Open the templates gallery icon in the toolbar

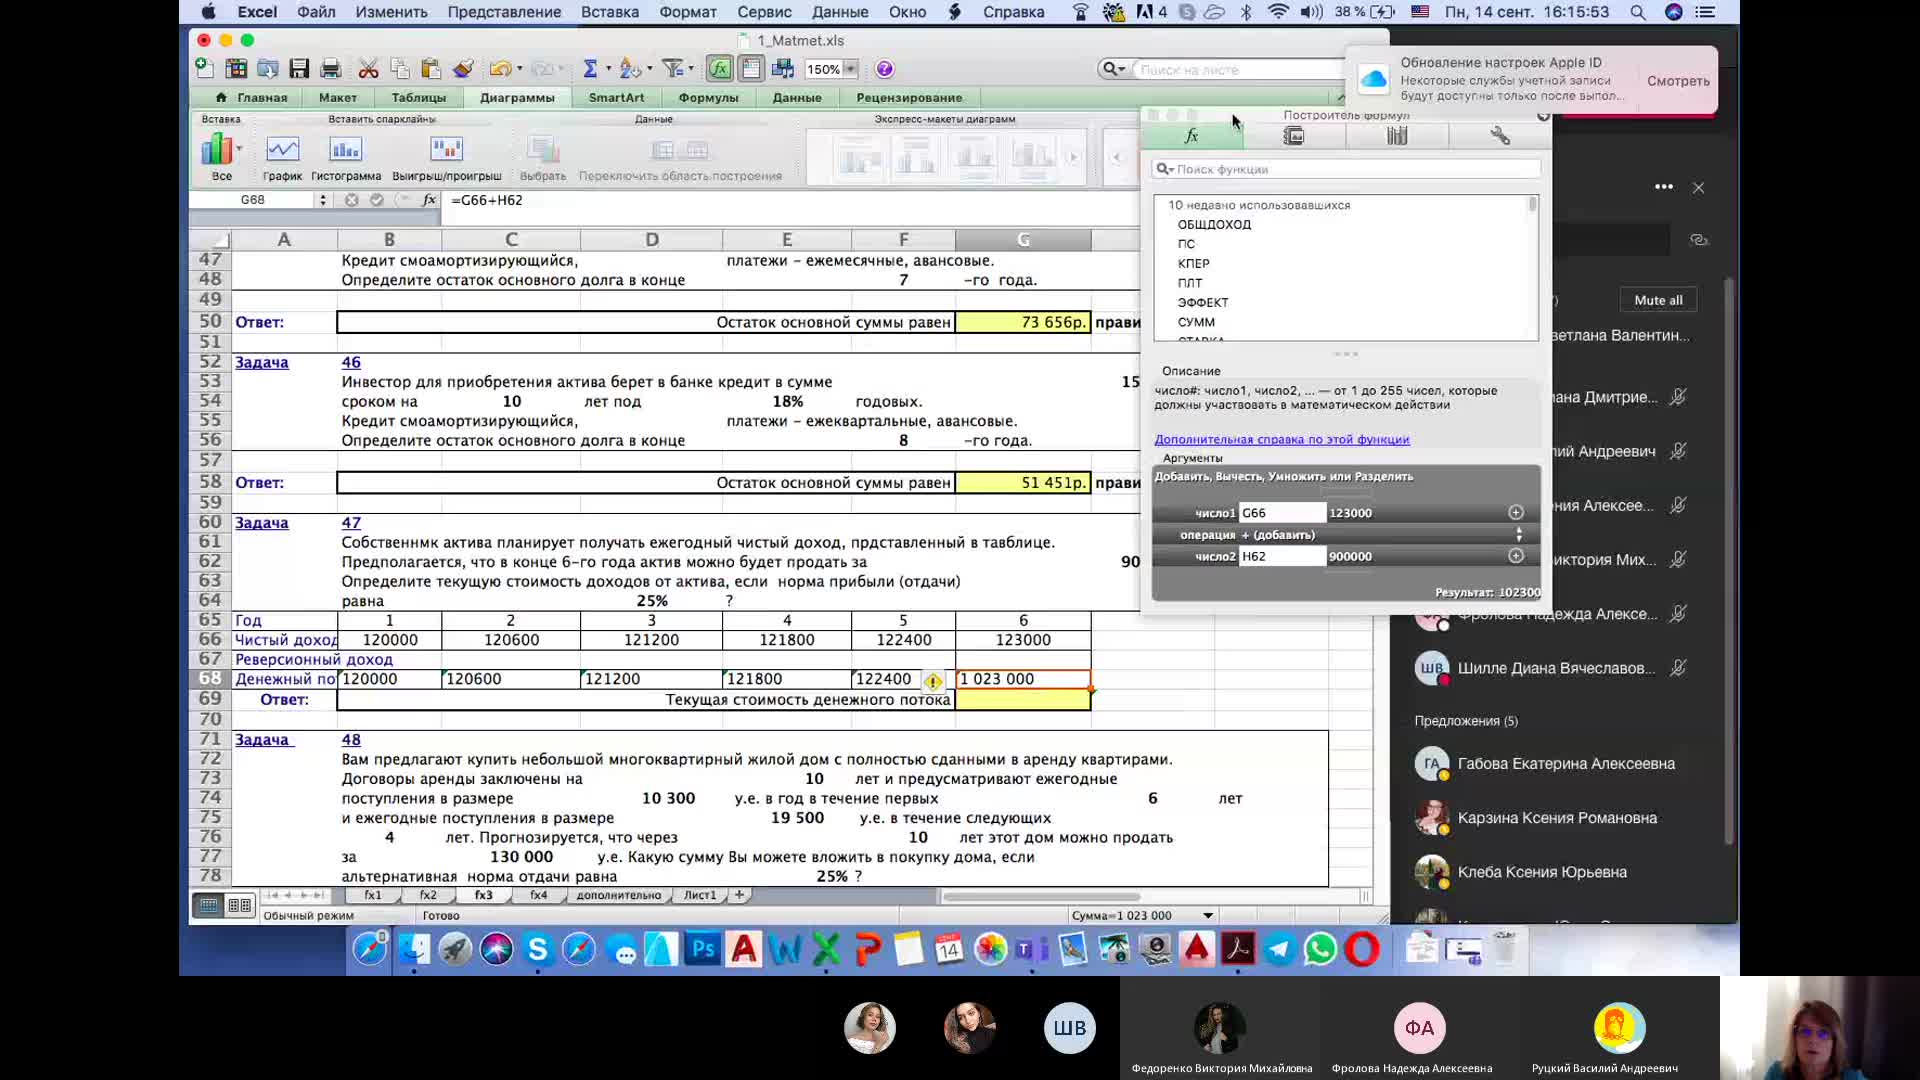(236, 69)
